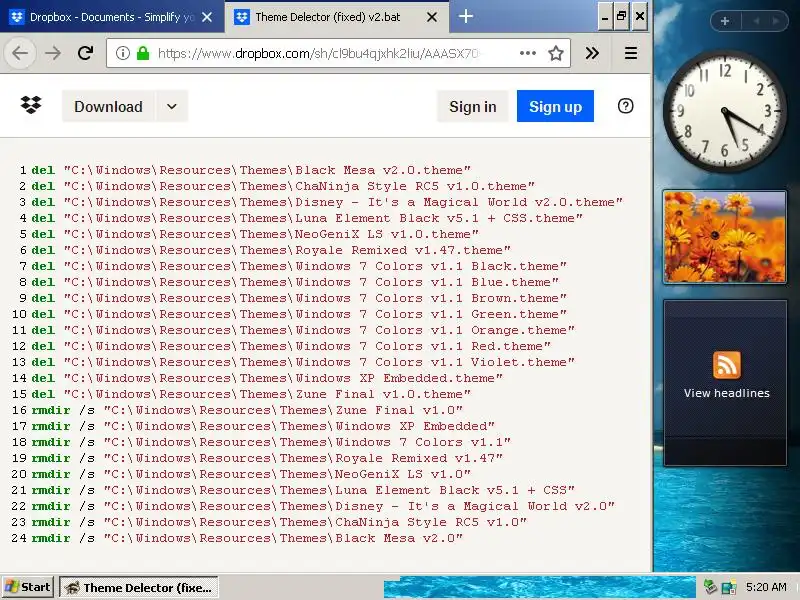The height and width of the screenshot is (600, 800).
Task: Click line 1 Black Mesa v2.0.theme path
Action: click(267, 170)
